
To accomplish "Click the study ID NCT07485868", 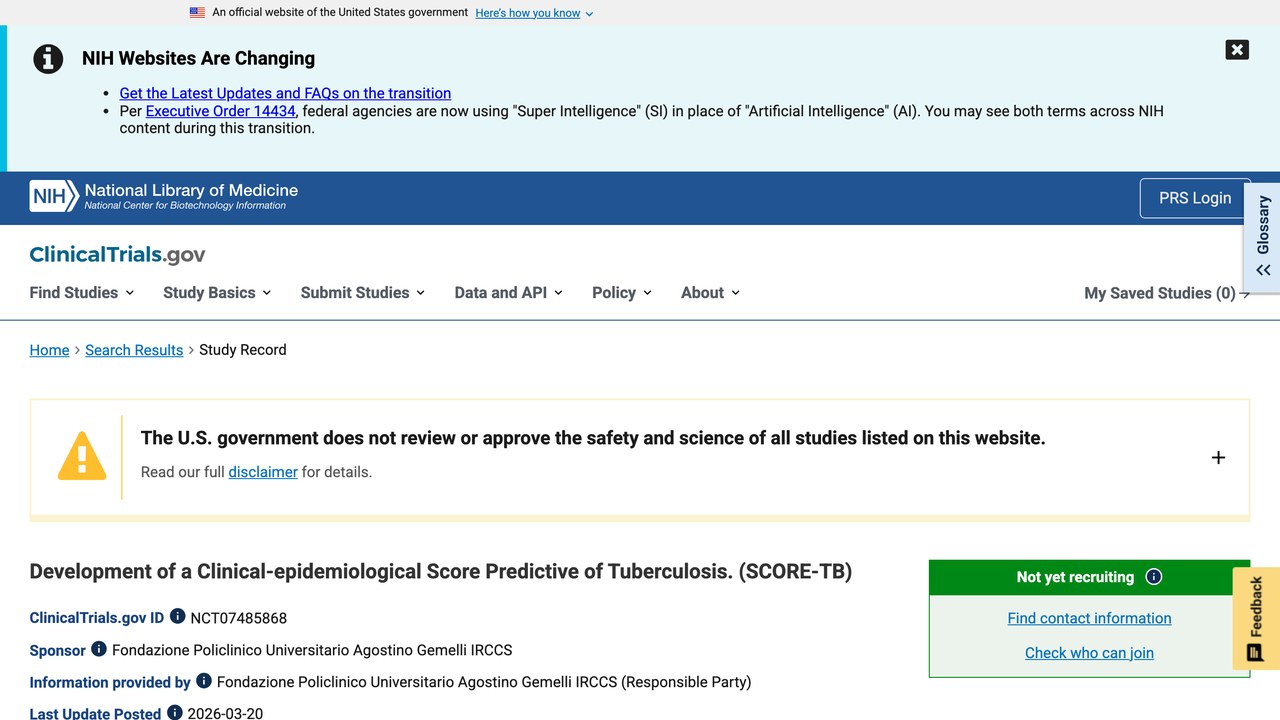I will coord(239,618).
